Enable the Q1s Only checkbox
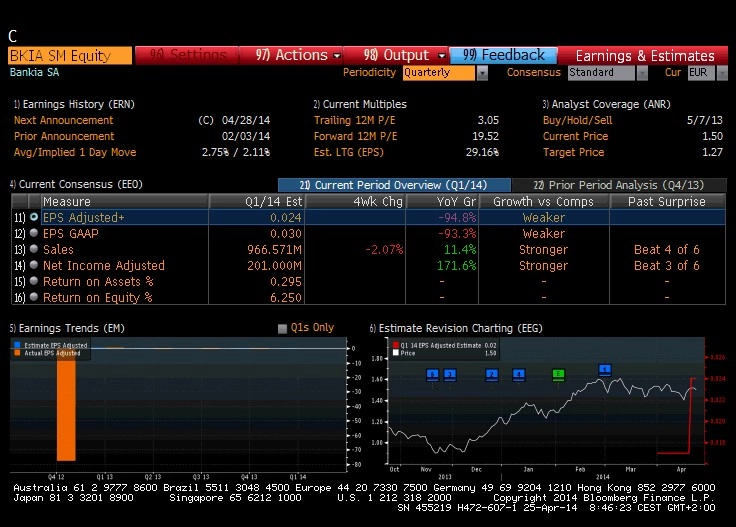This screenshot has width=736, height=527. pos(282,328)
